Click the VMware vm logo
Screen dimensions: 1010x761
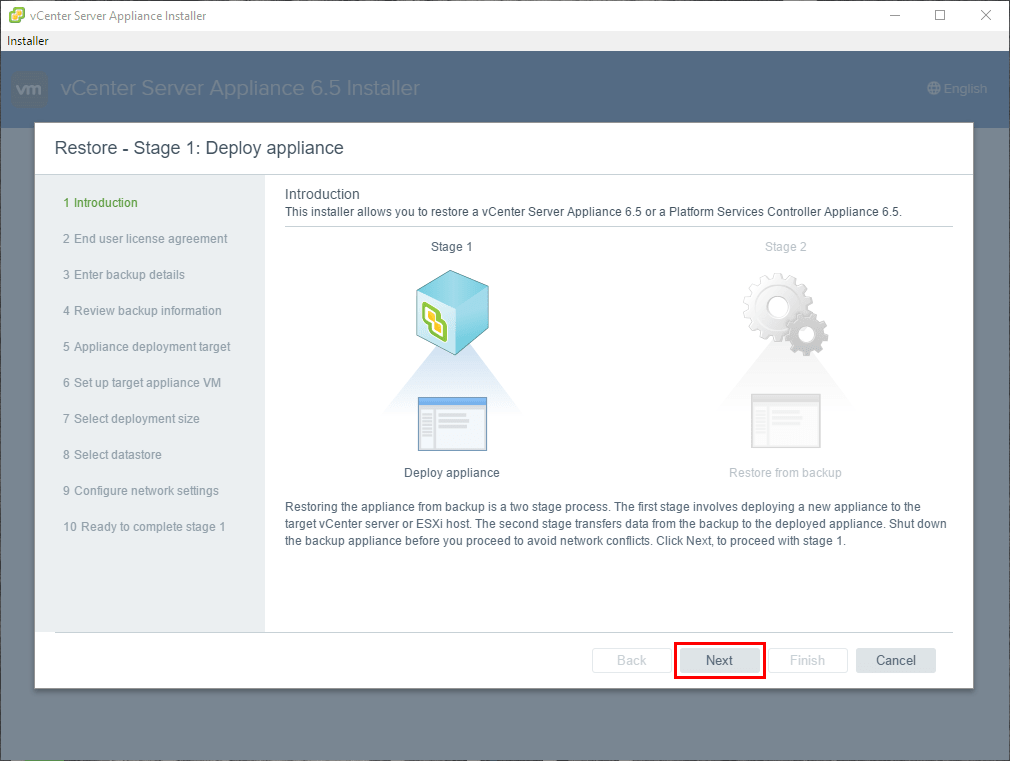[29, 88]
